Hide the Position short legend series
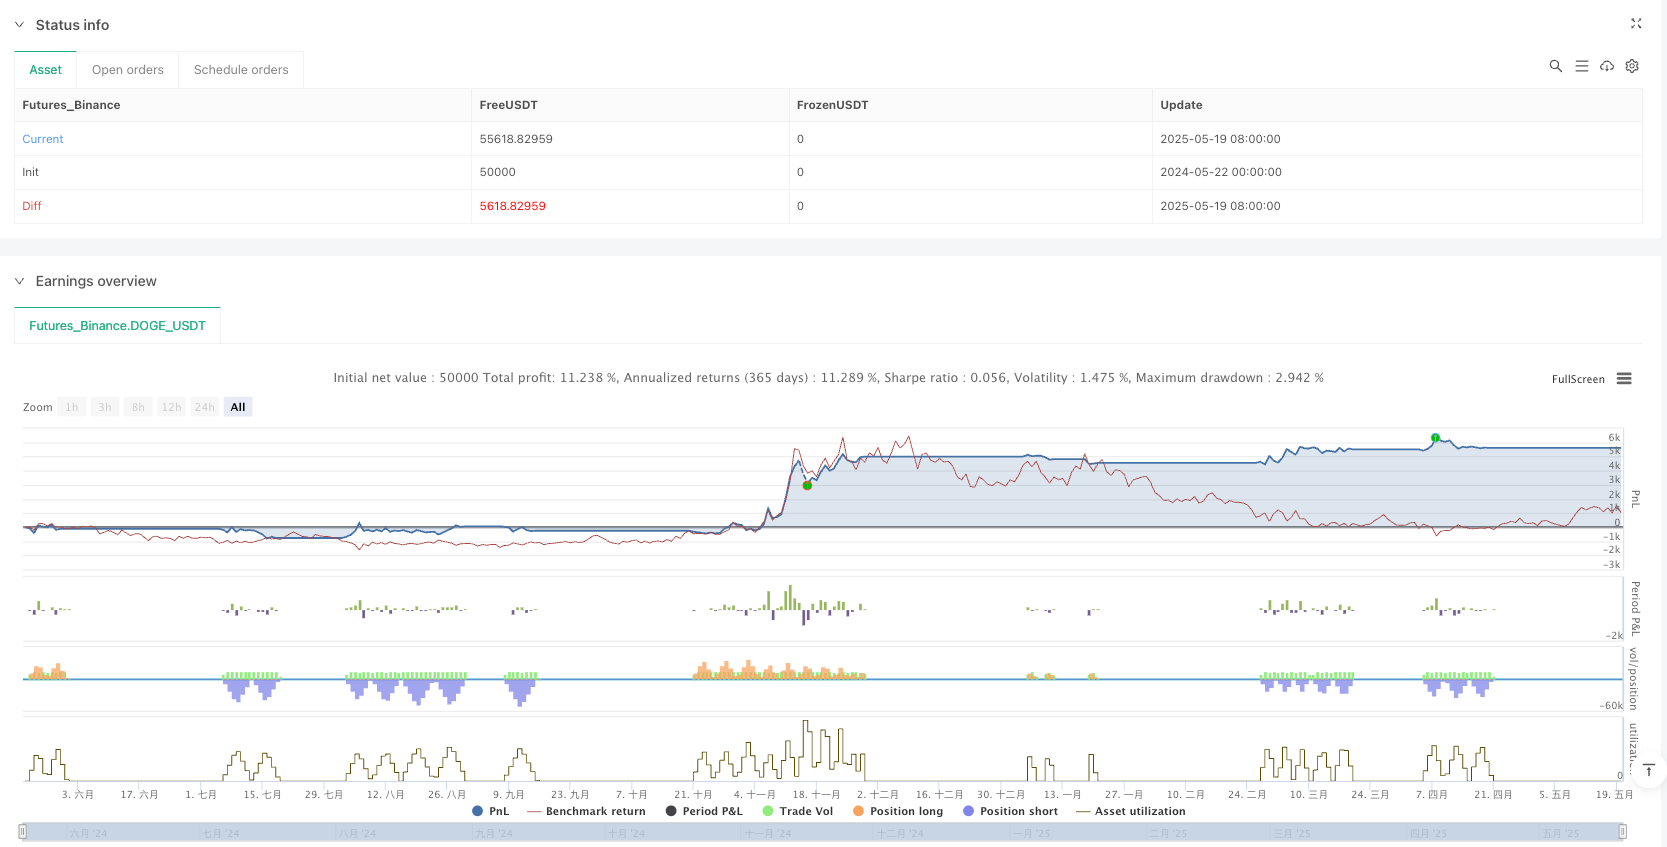Image resolution: width=1667 pixels, height=847 pixels. (x=1010, y=811)
